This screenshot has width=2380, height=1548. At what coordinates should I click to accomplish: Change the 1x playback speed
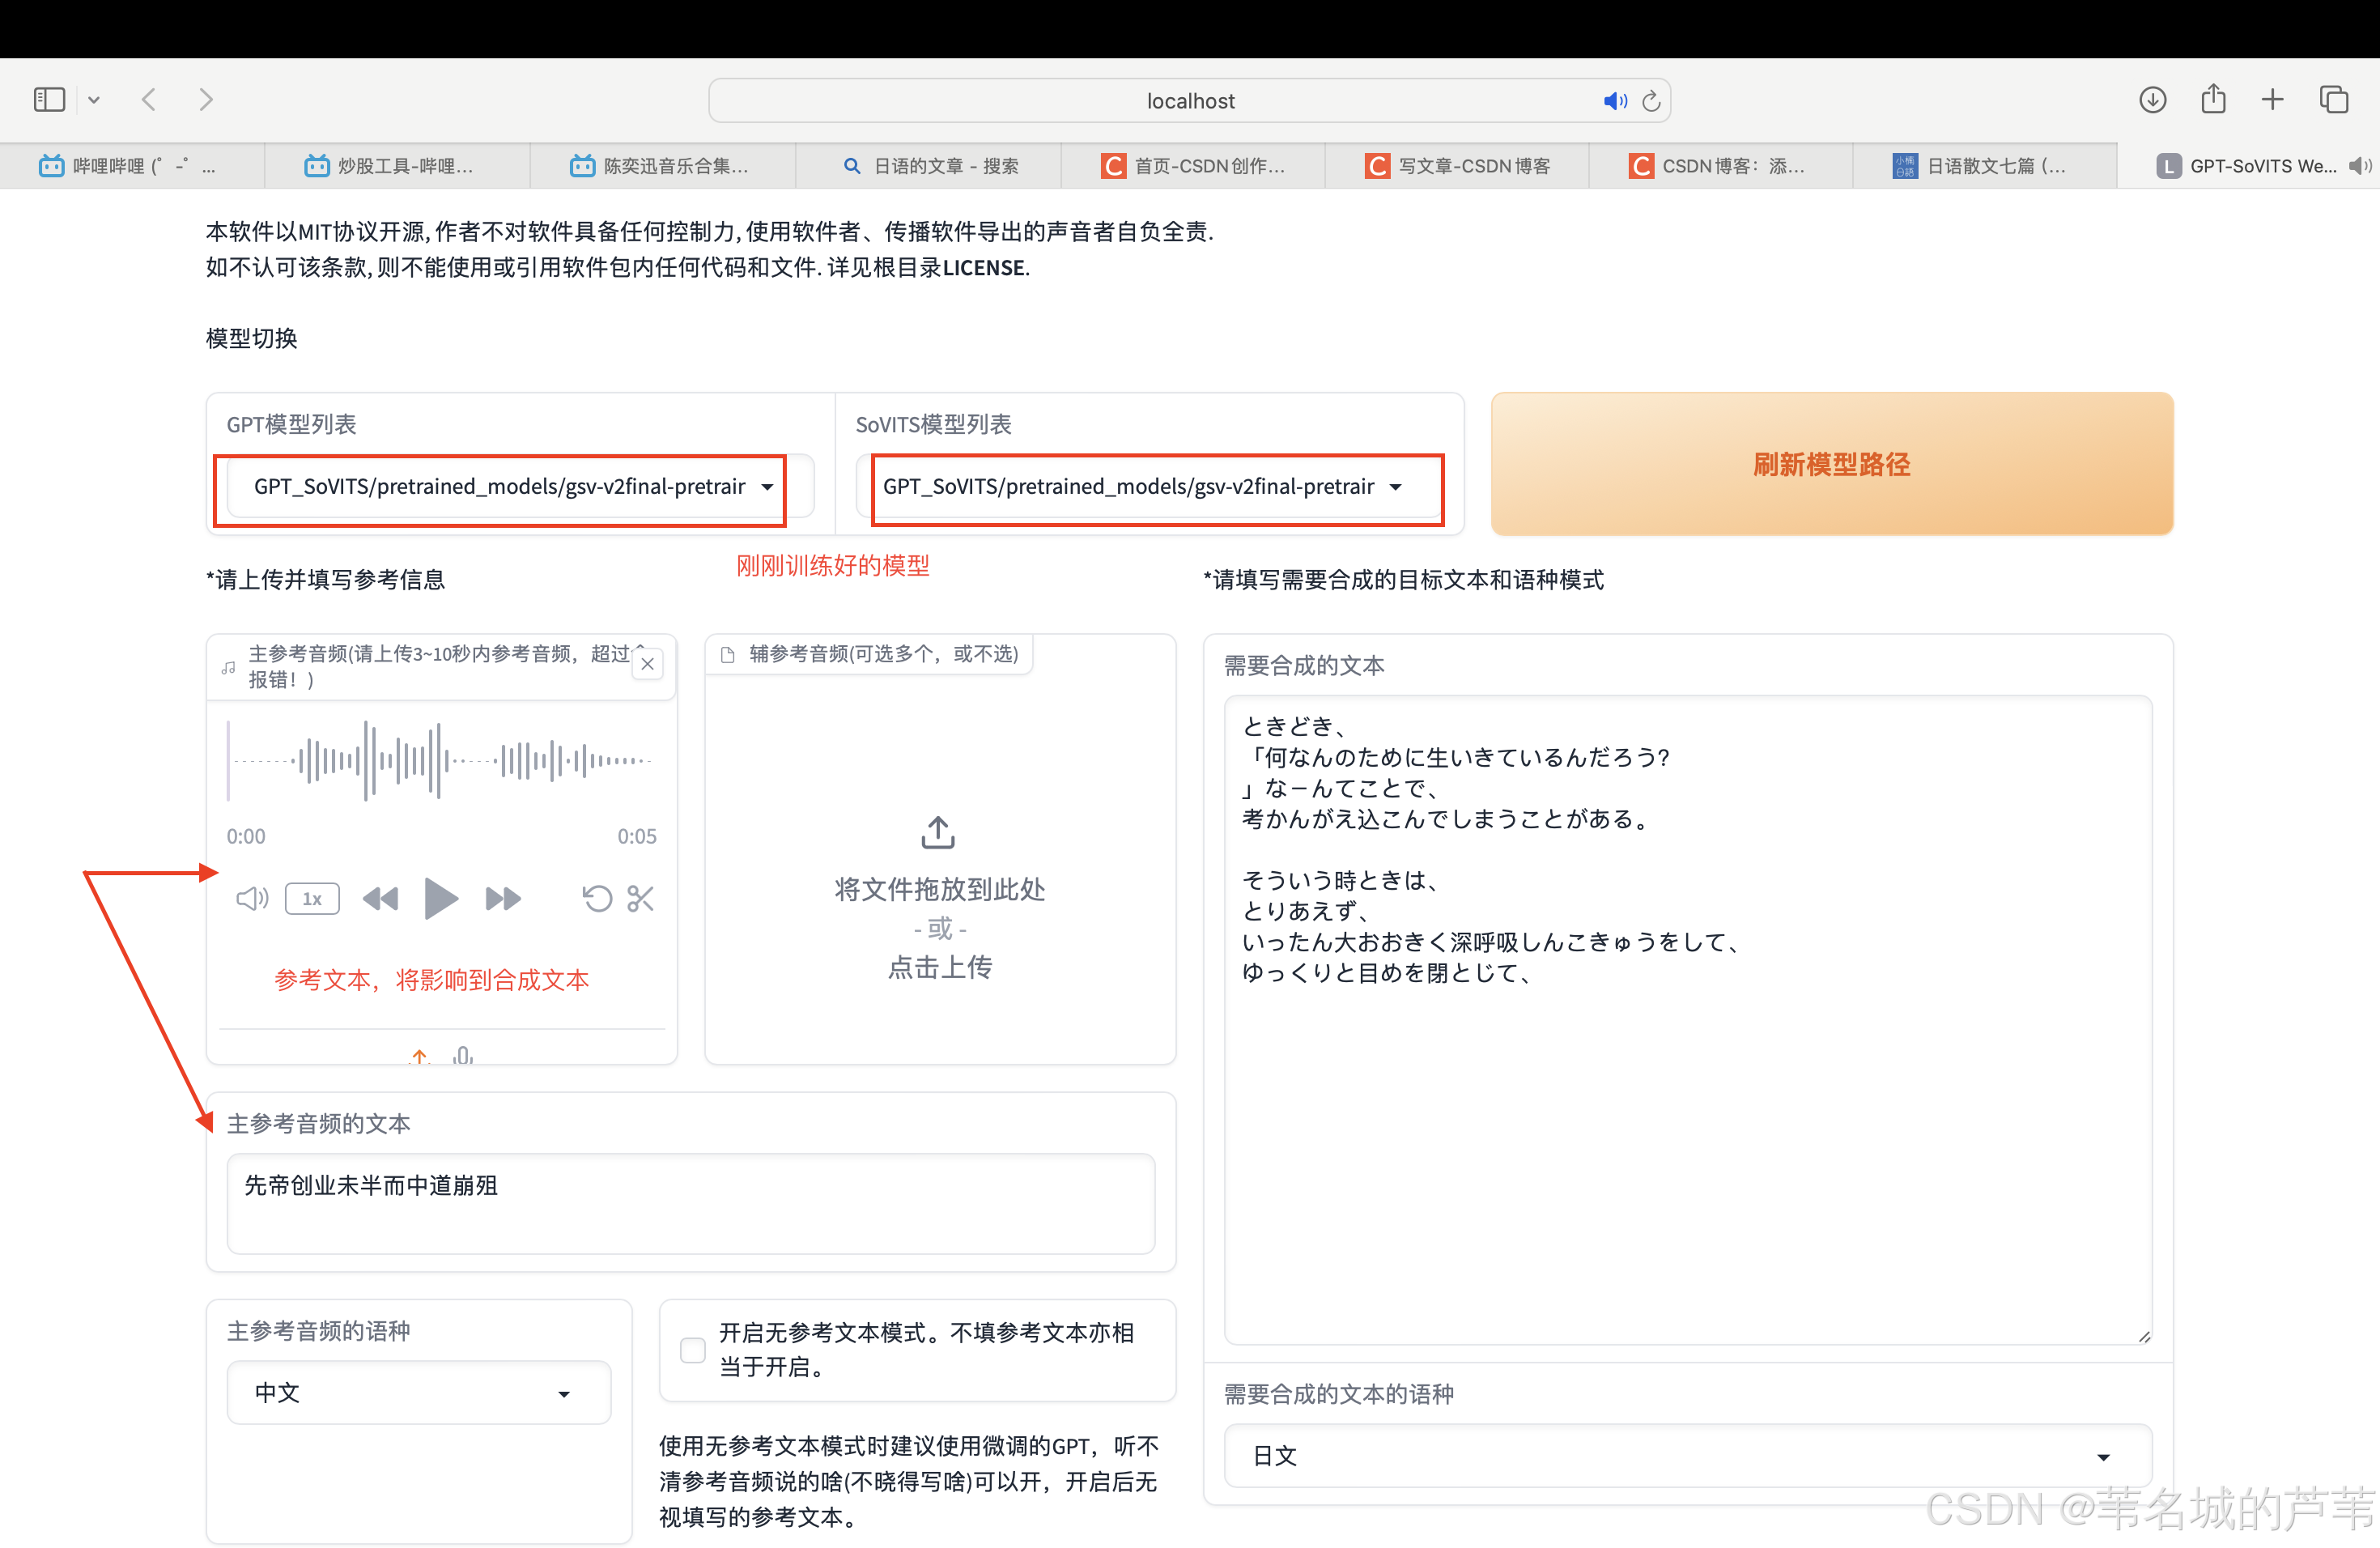(x=312, y=898)
